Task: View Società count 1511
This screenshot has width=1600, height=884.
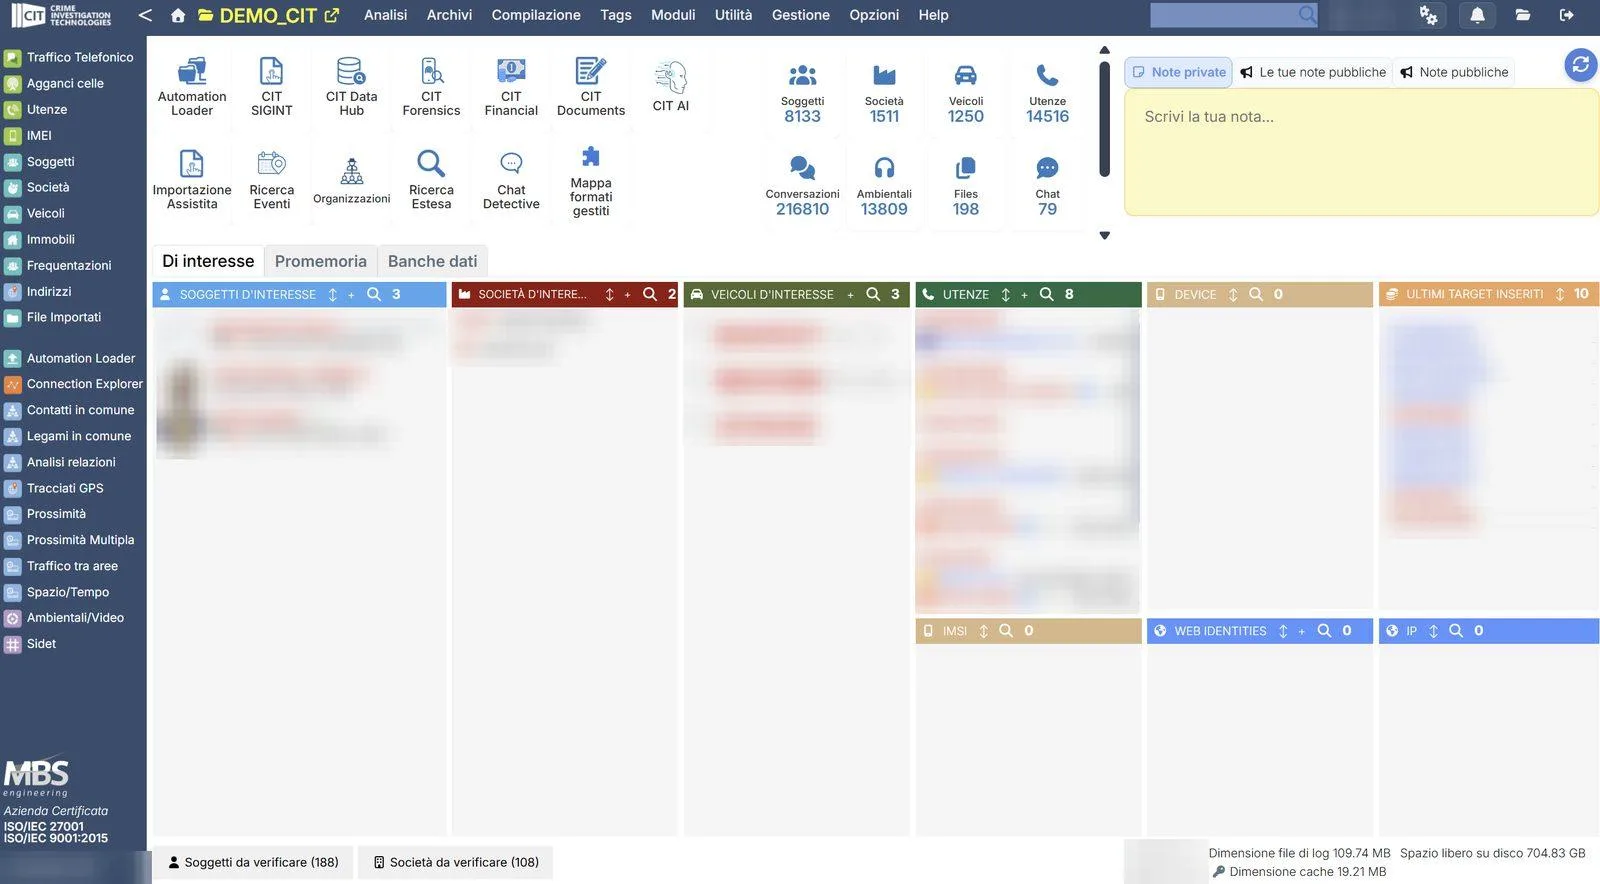Action: [x=884, y=94]
